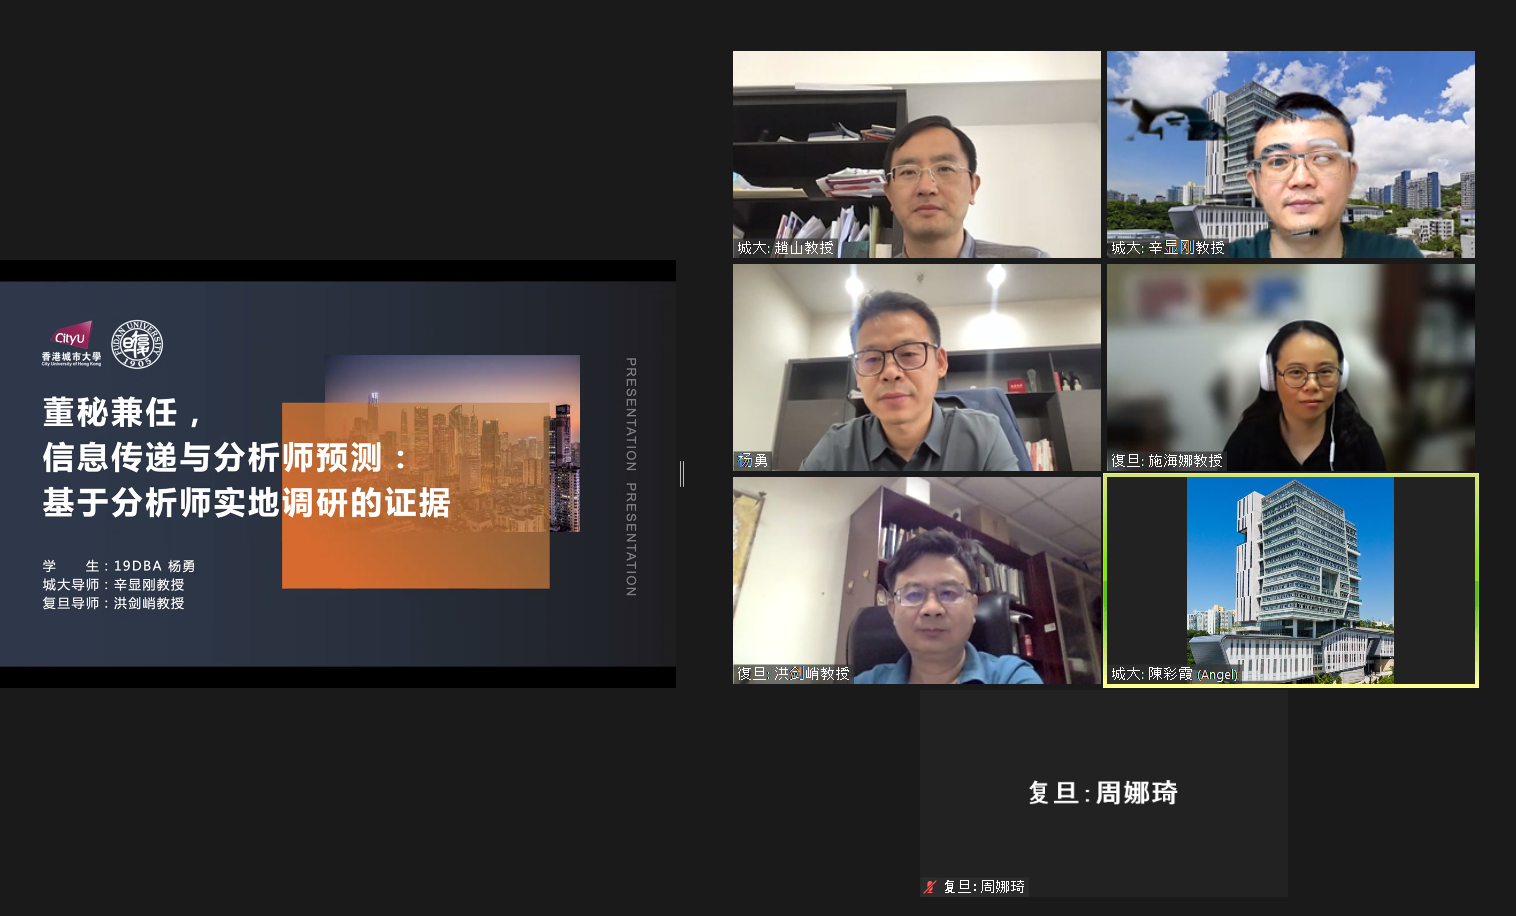Click name label 復旦: 洪剑峭教授
The height and width of the screenshot is (916, 1516).
(793, 674)
